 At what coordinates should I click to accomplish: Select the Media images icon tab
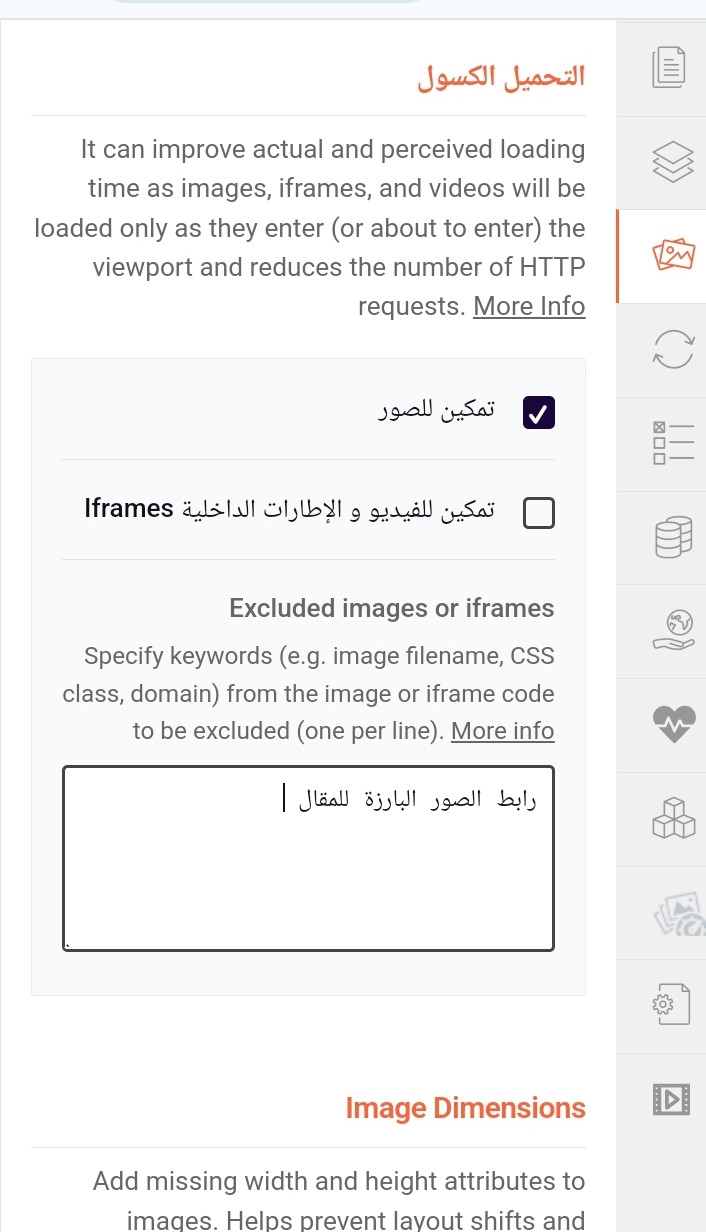click(672, 256)
